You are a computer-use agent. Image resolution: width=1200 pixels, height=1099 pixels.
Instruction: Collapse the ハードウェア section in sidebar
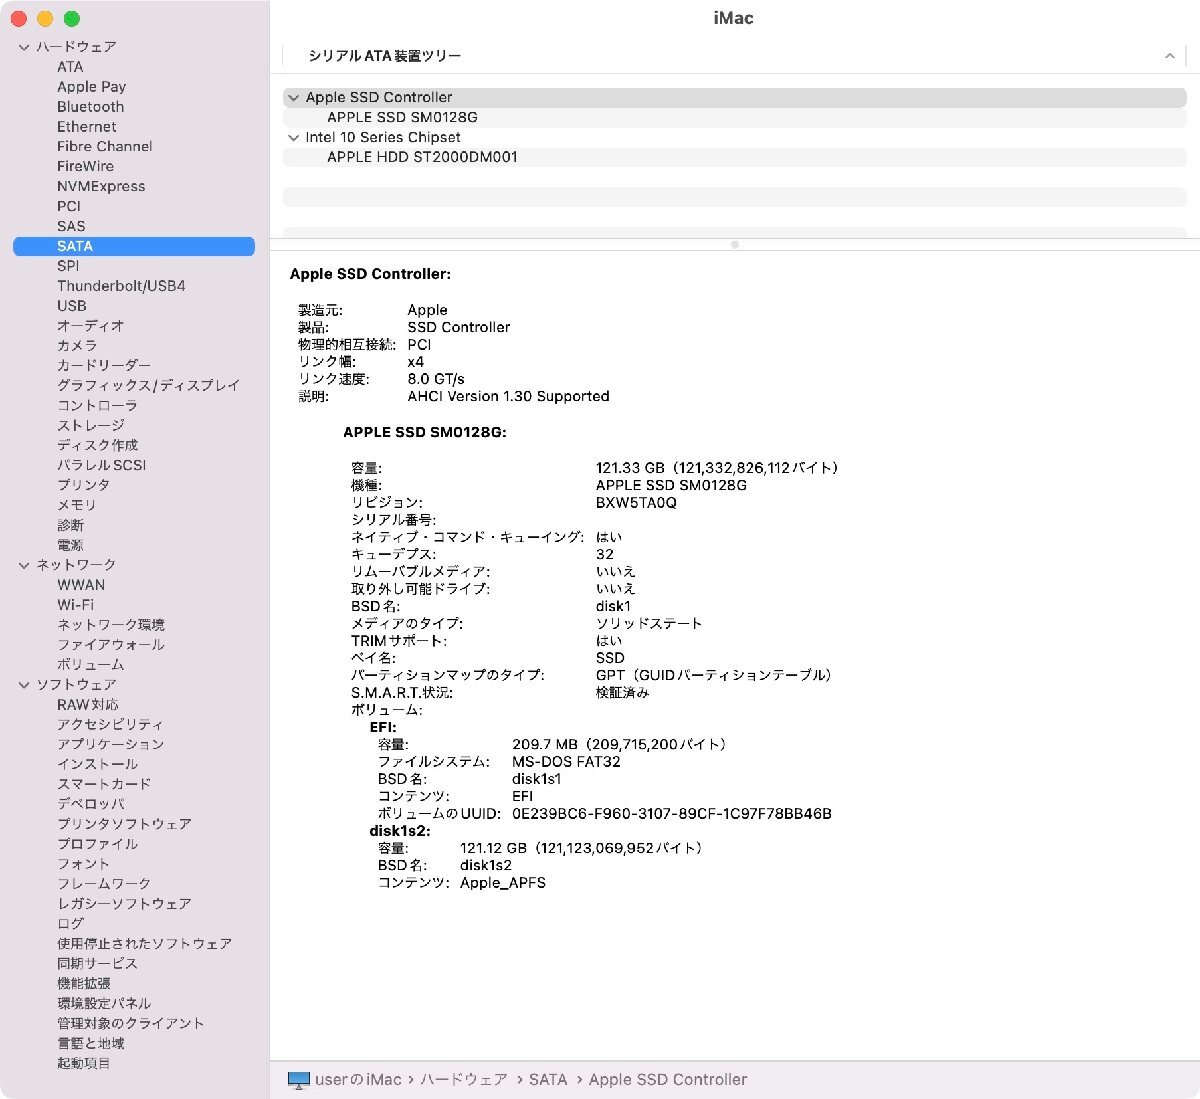[24, 47]
